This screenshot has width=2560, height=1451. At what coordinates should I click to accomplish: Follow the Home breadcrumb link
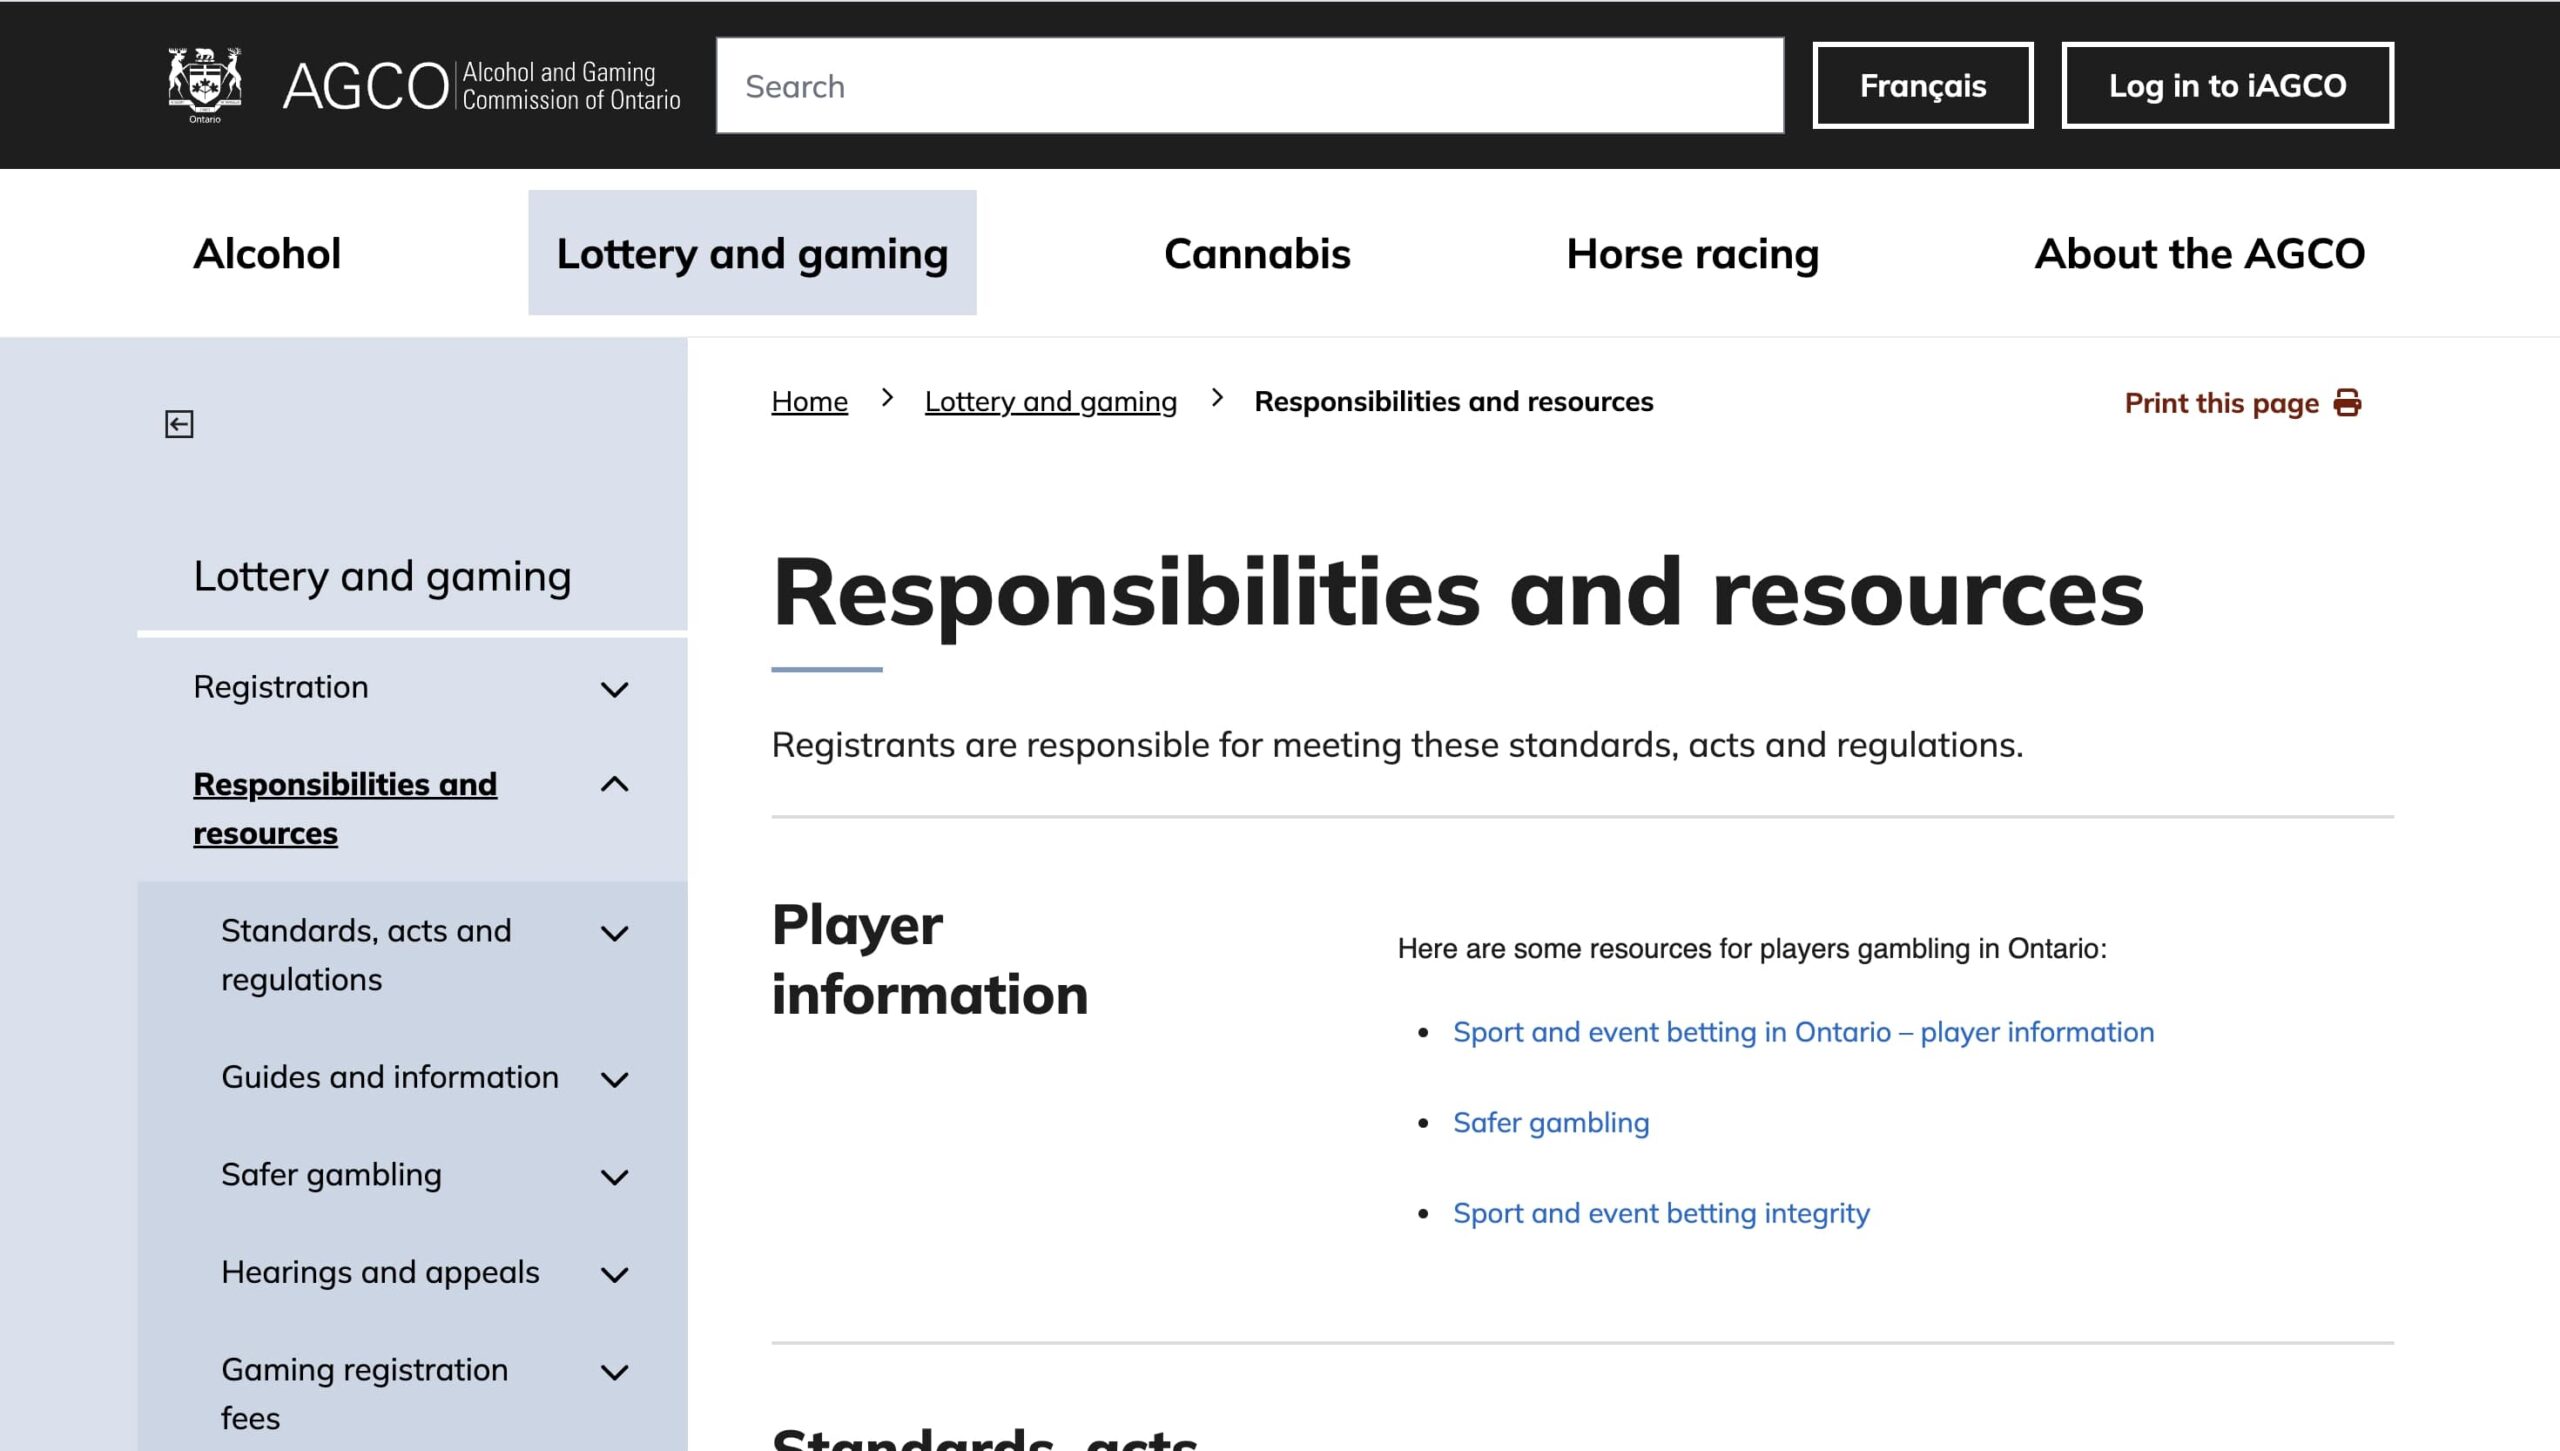coord(808,400)
